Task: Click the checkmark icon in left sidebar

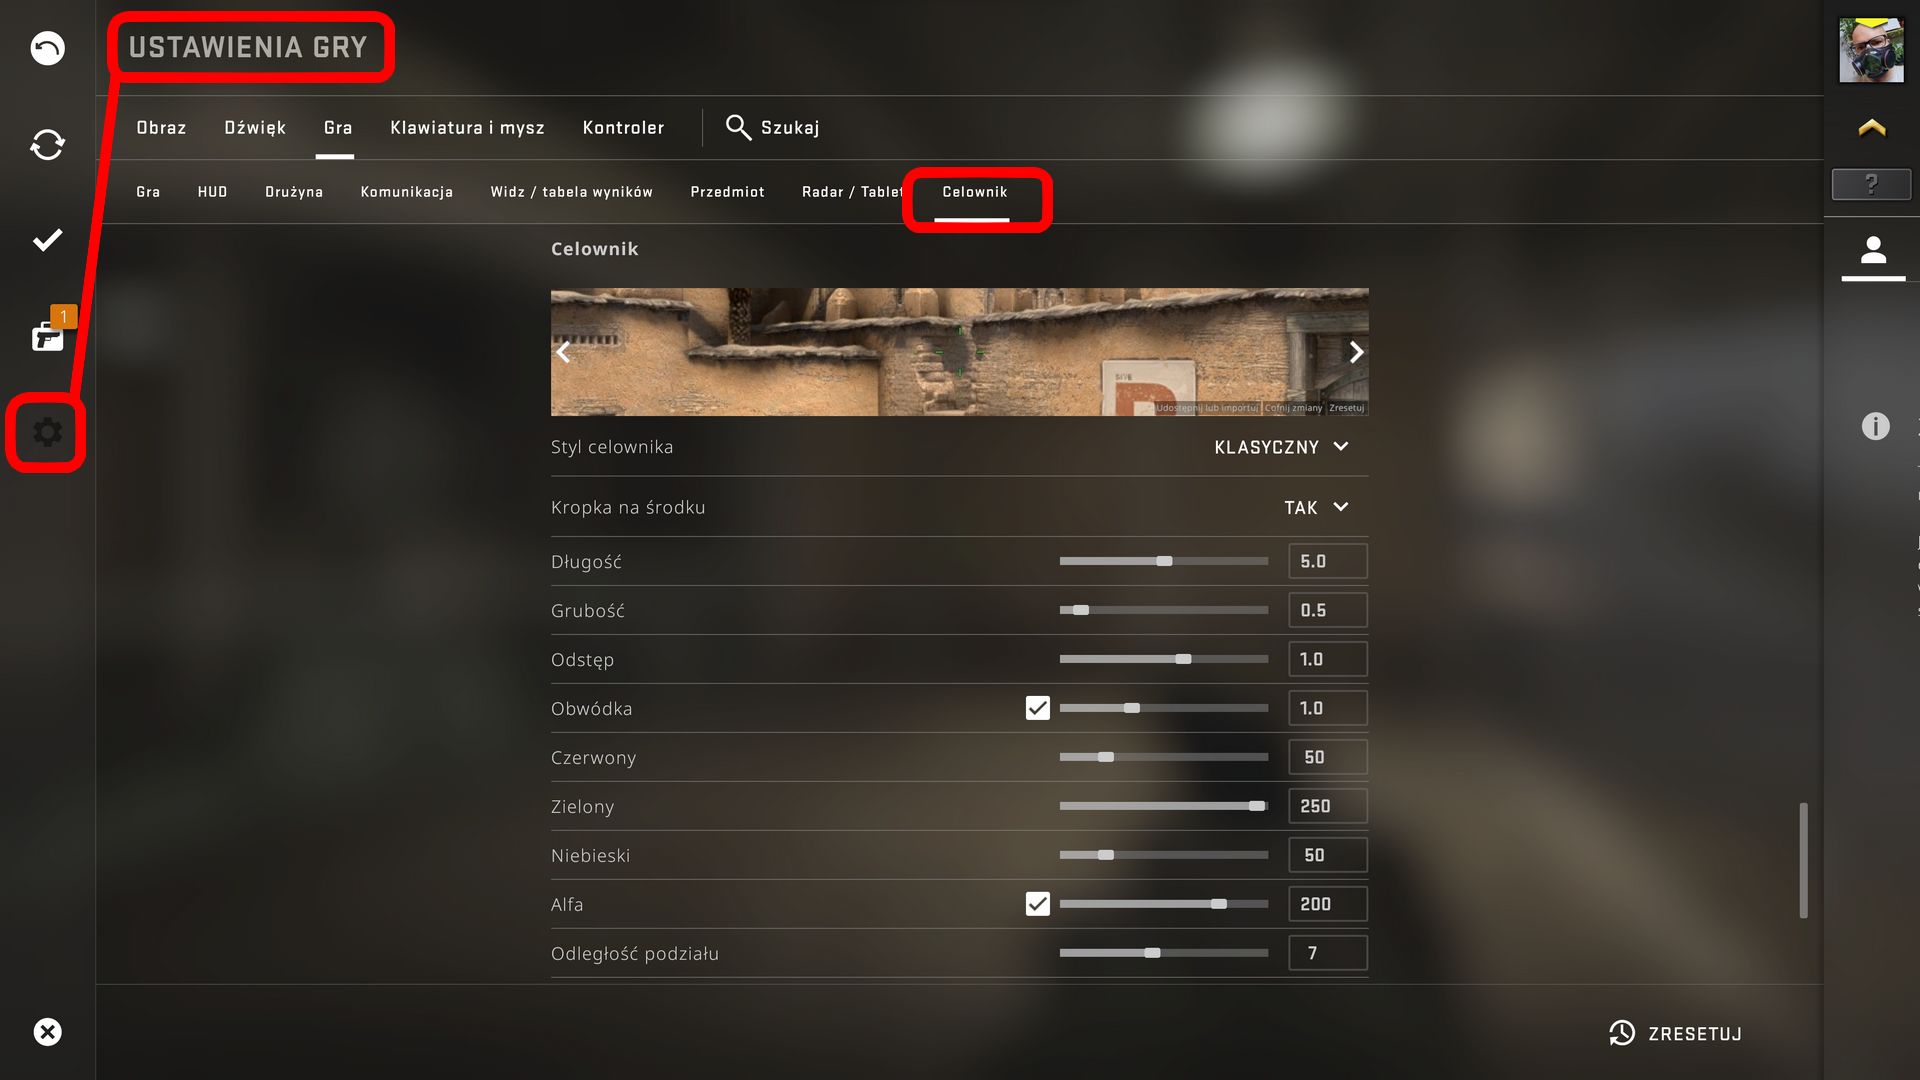Action: [x=47, y=240]
